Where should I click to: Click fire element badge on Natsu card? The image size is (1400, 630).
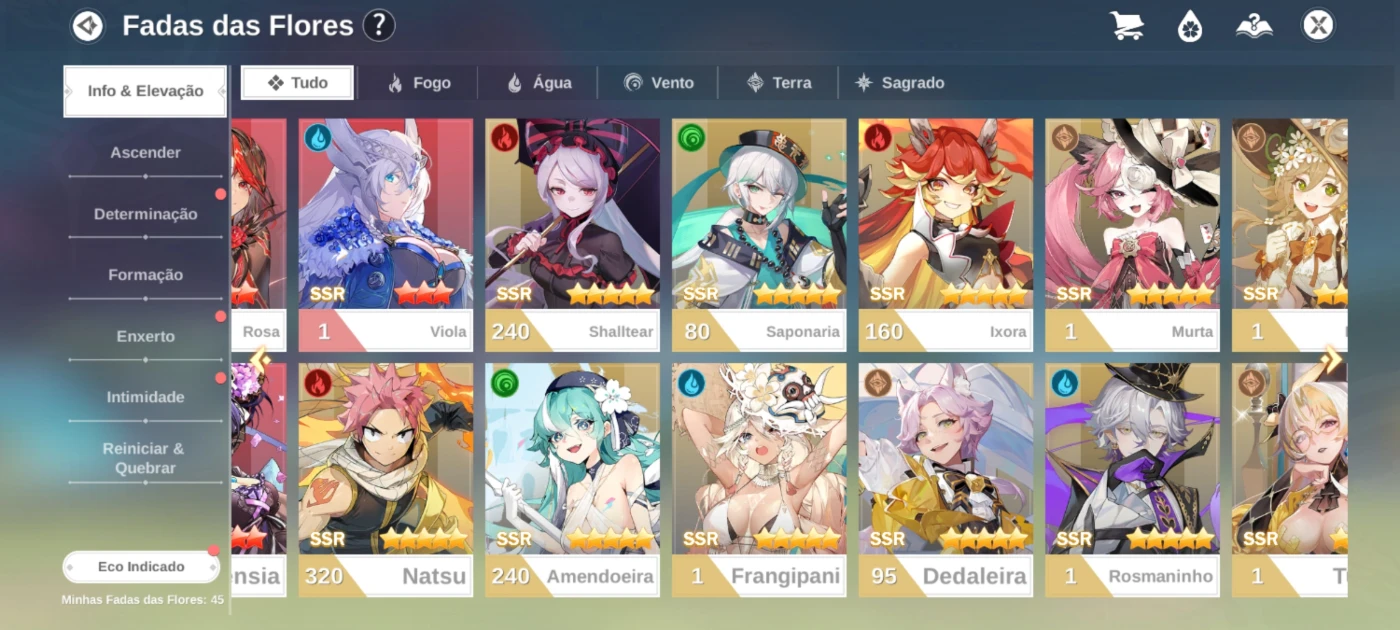(317, 382)
